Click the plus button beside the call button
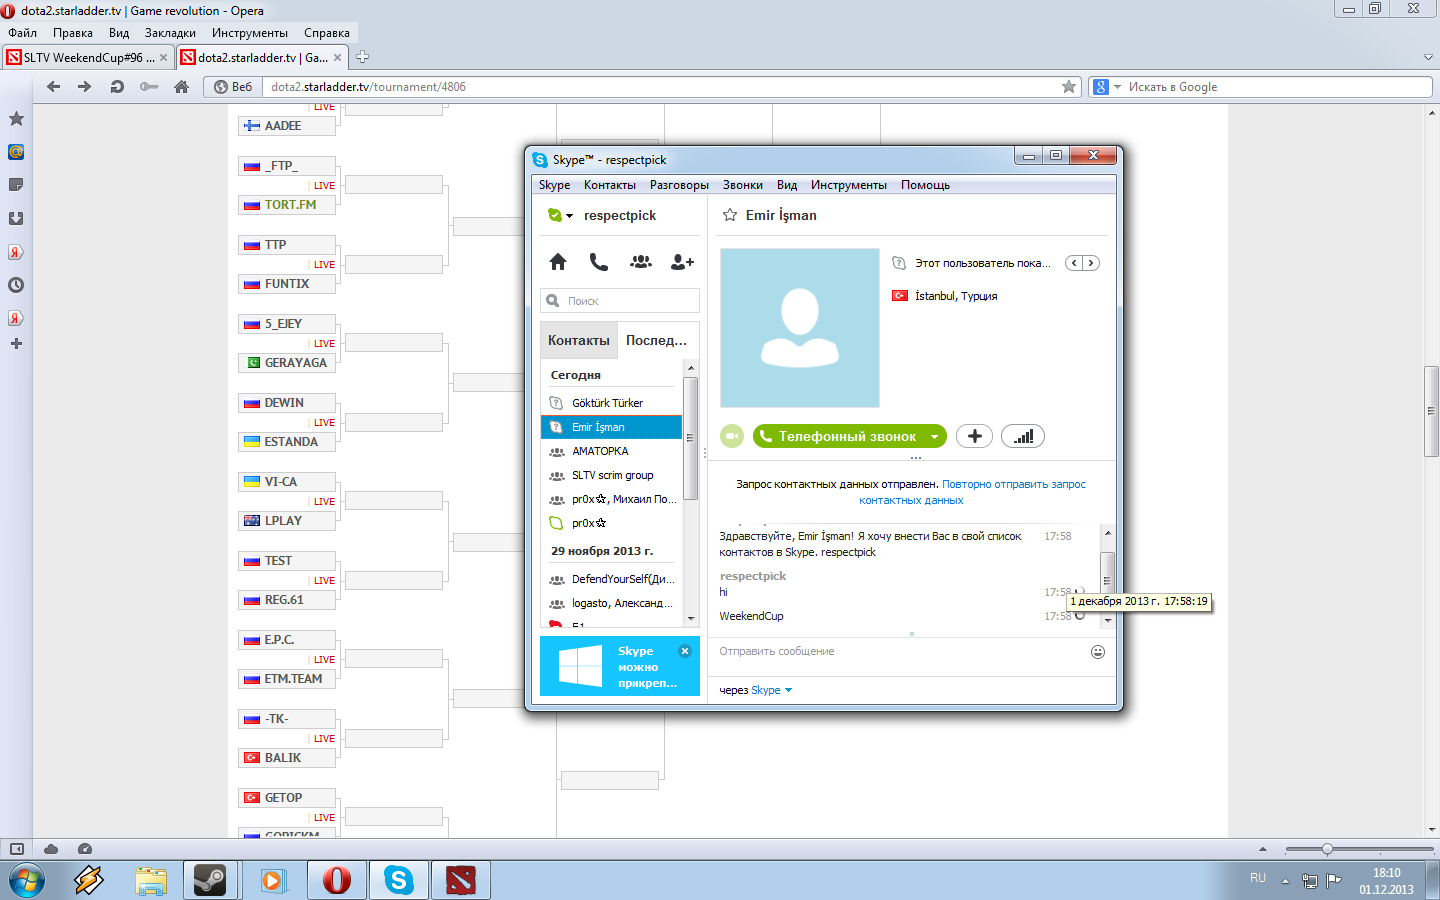Image resolution: width=1440 pixels, height=900 pixels. point(975,436)
